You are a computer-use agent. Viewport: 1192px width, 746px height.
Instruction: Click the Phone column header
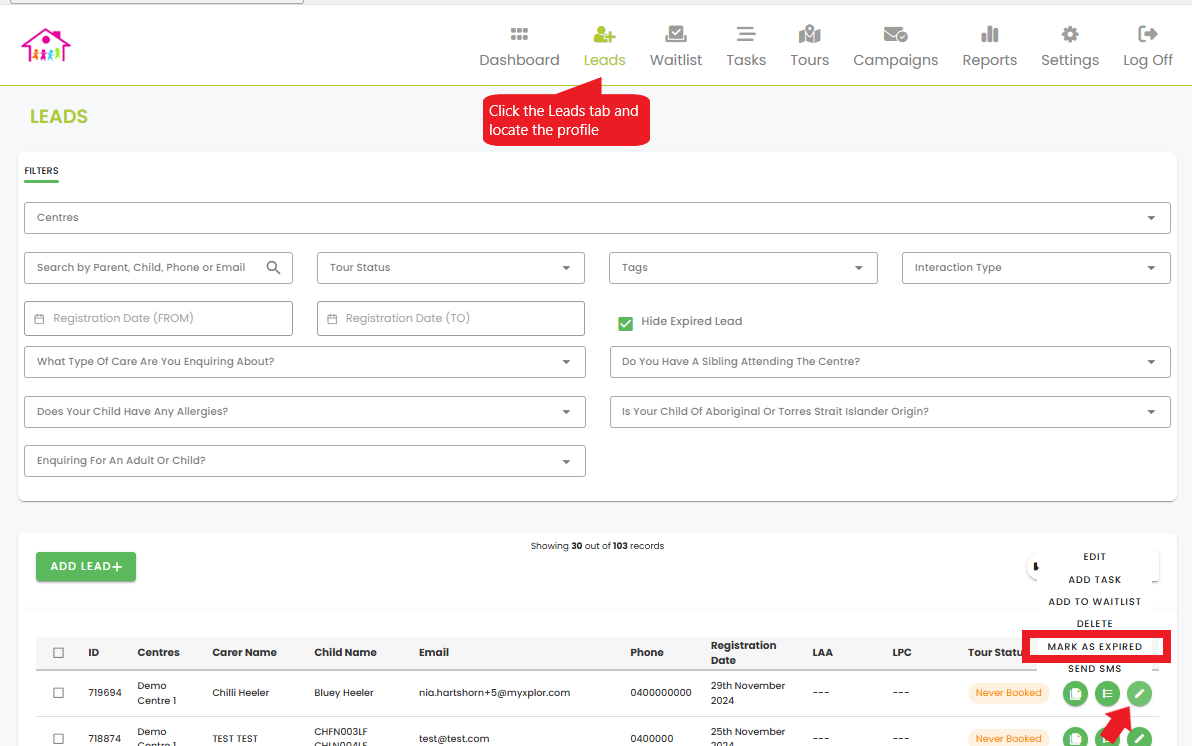point(646,652)
